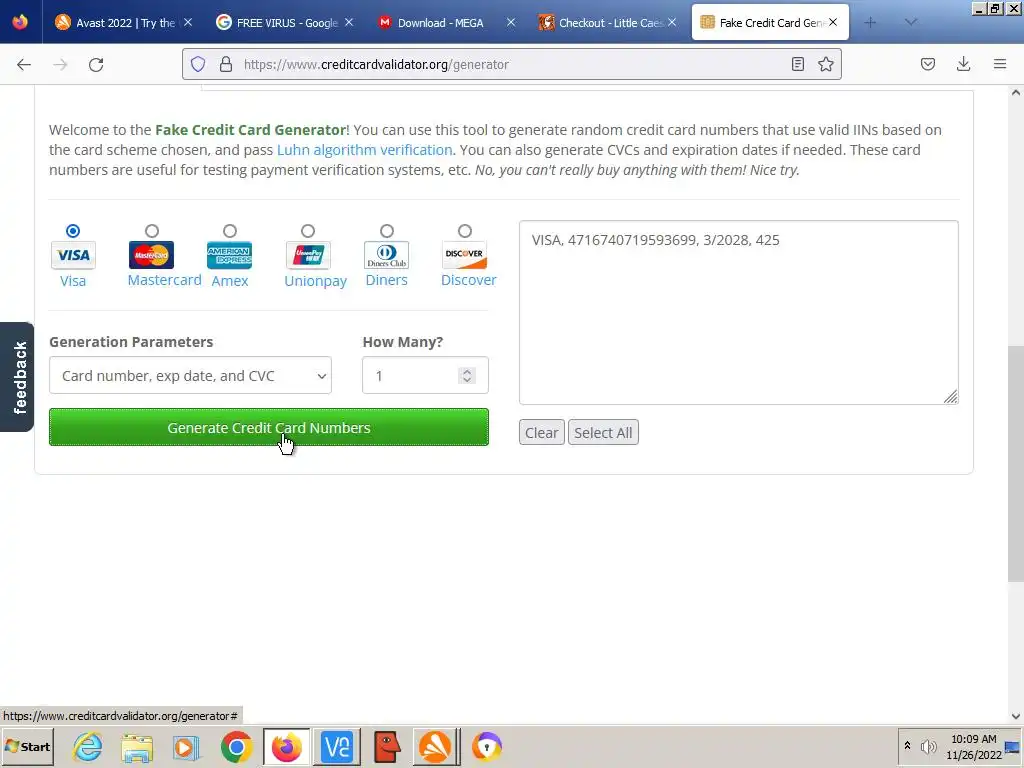Image resolution: width=1024 pixels, height=768 pixels.
Task: Click the Visa card logo
Action: [73, 255]
